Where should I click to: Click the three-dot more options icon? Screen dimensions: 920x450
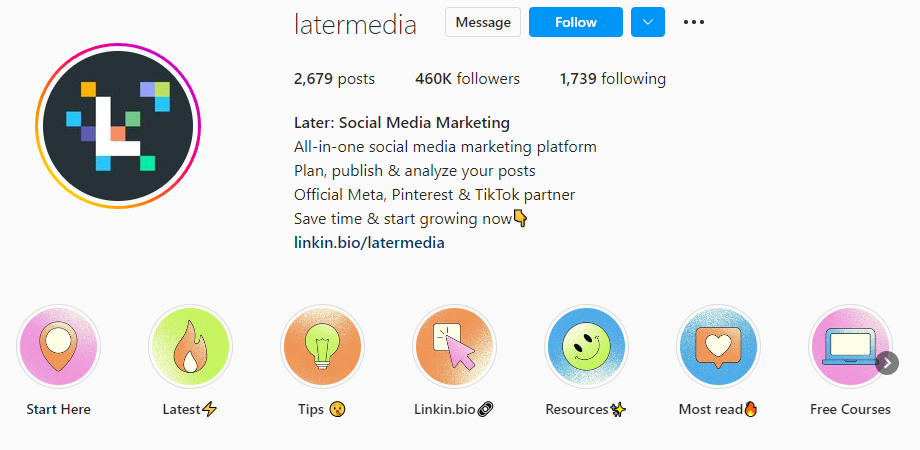pyautogui.click(x=694, y=22)
